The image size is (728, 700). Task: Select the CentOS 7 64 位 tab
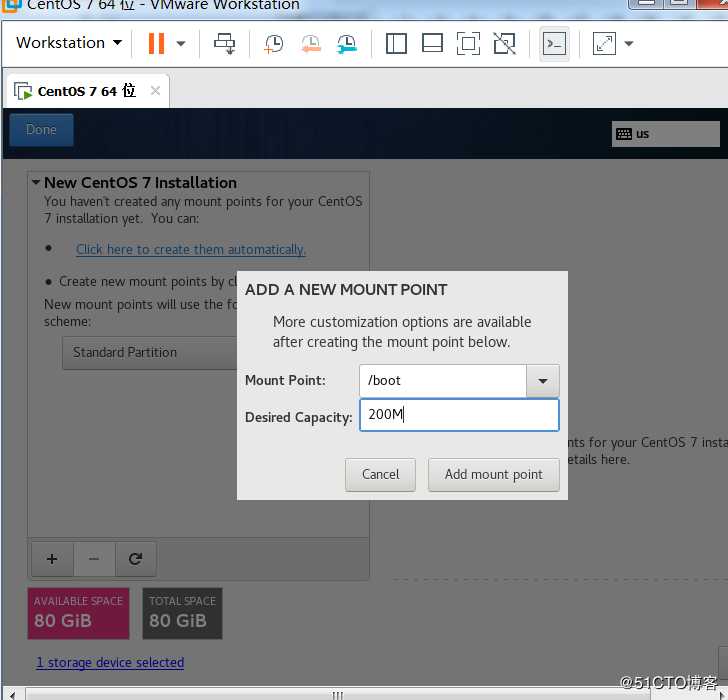pyautogui.click(x=86, y=91)
